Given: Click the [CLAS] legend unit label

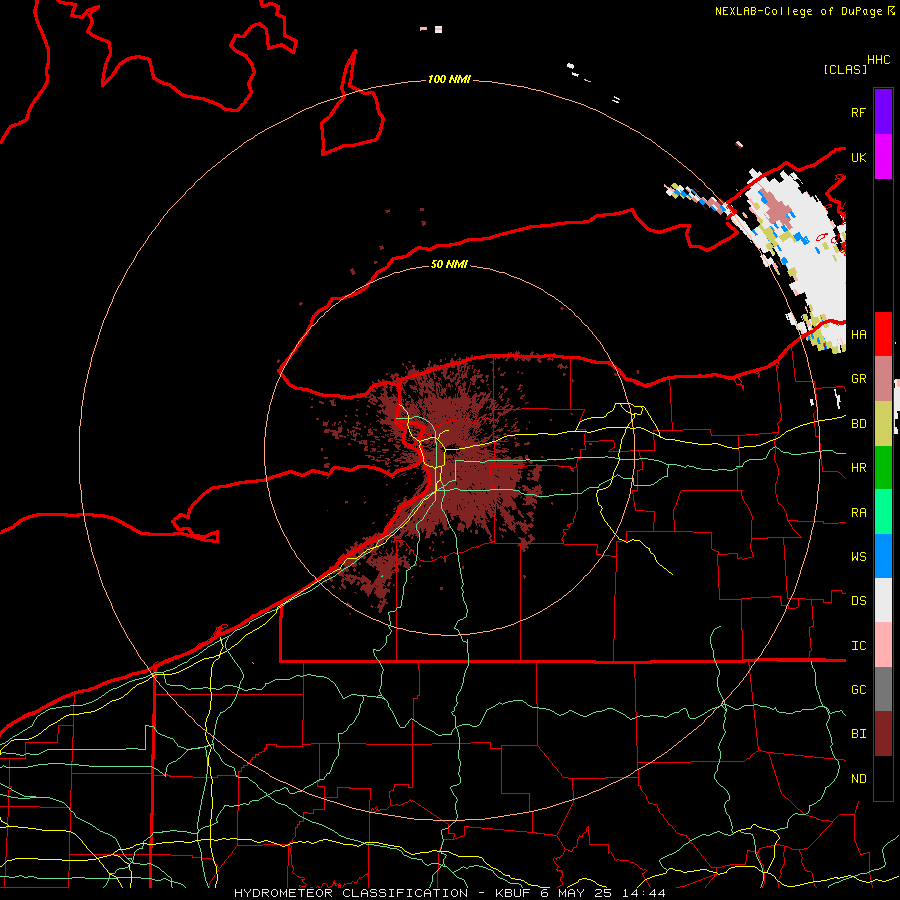Looking at the screenshot, I should 845,69.
